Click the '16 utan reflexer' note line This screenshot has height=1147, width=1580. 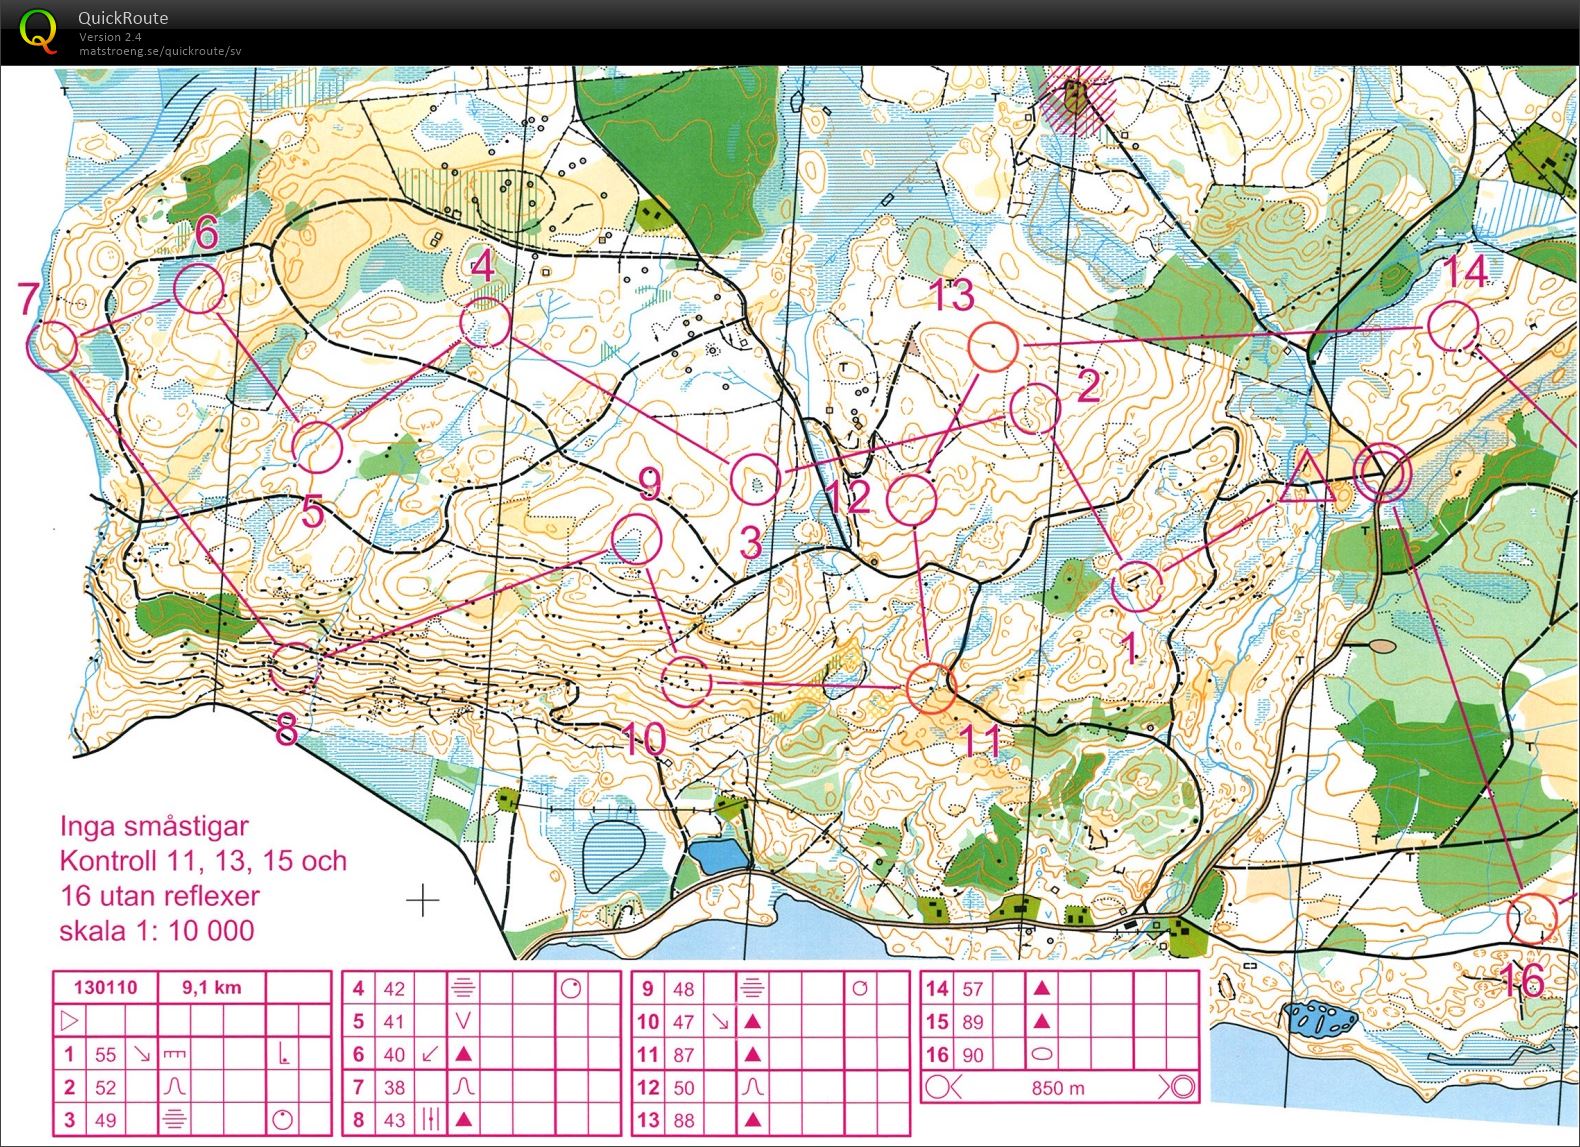click(x=159, y=896)
